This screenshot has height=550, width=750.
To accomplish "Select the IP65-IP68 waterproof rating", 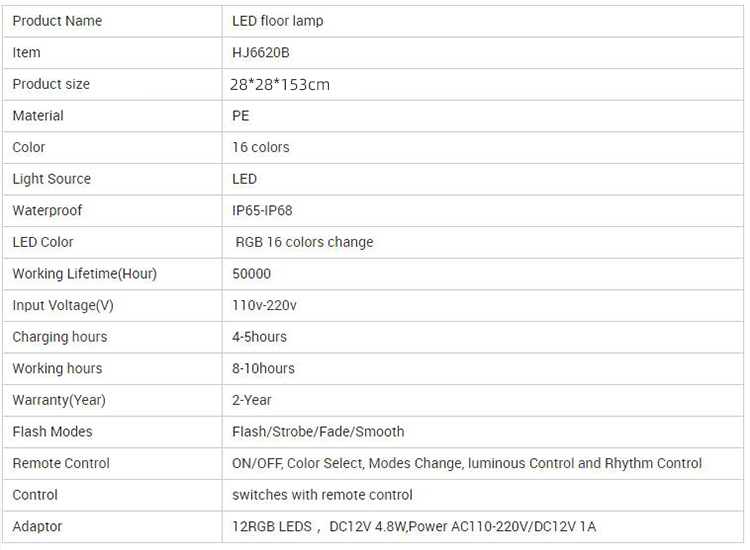I will 262,211.
